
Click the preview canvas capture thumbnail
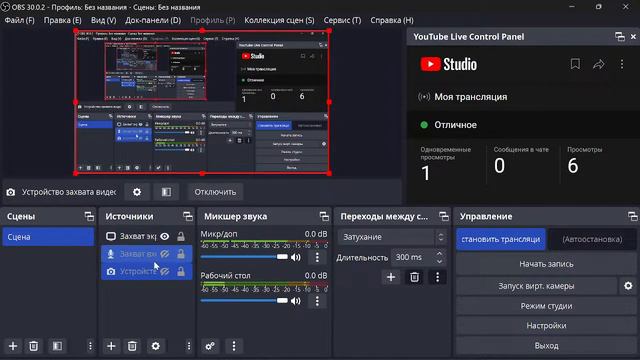click(x=202, y=102)
